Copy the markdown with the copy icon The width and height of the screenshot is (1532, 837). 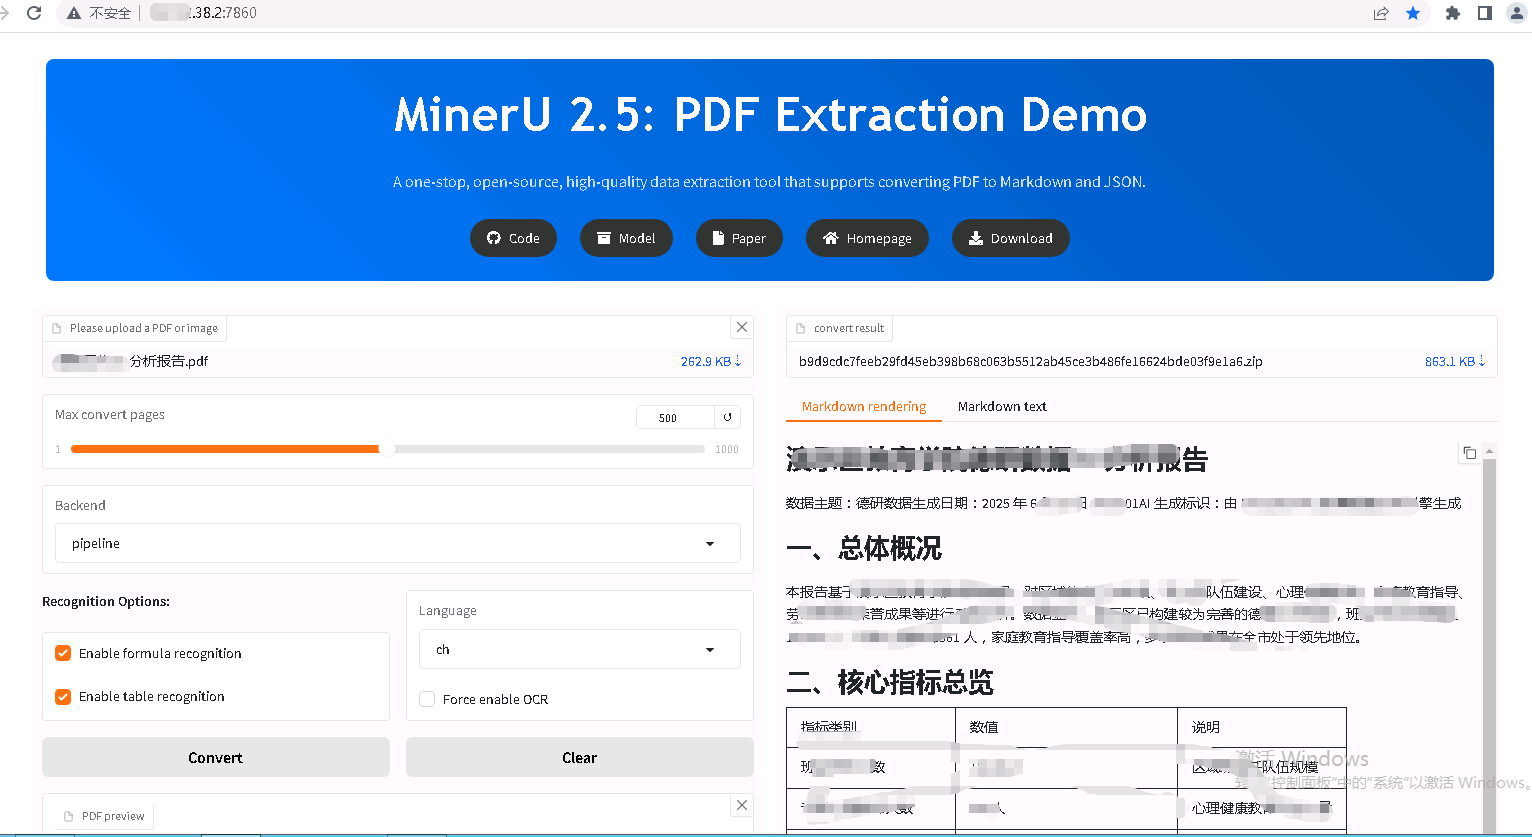pyautogui.click(x=1469, y=453)
